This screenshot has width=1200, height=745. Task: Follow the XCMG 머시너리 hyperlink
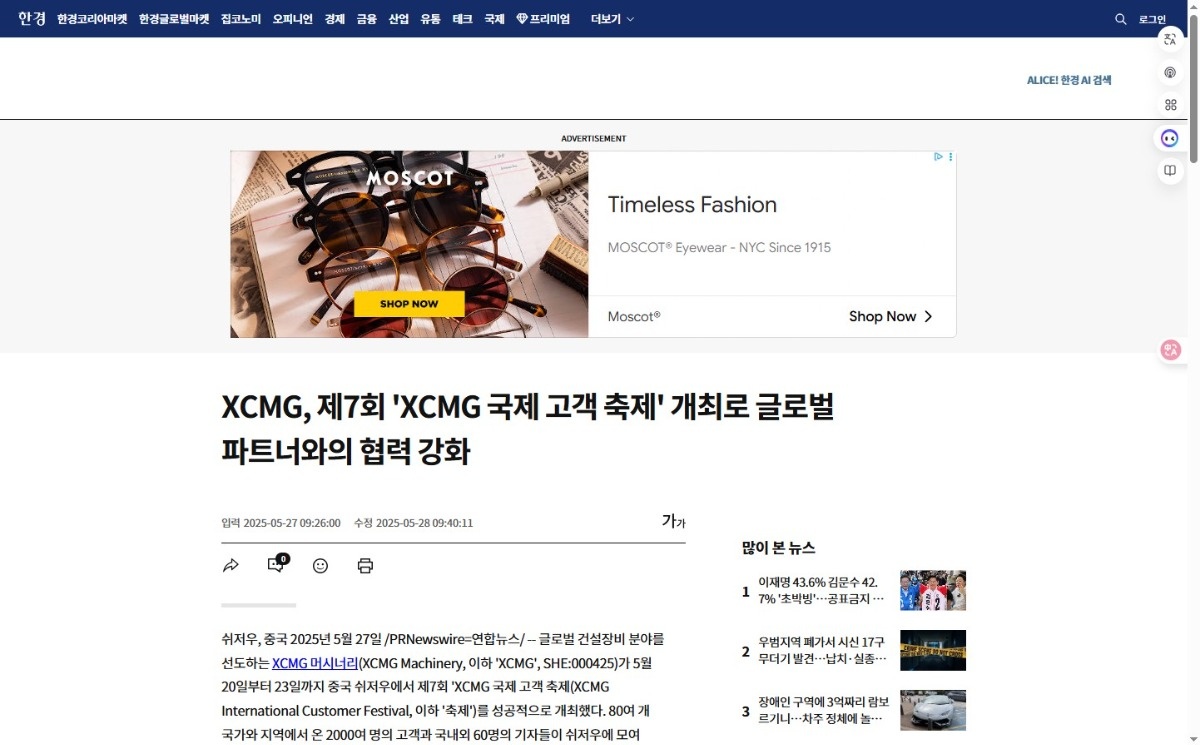(315, 663)
